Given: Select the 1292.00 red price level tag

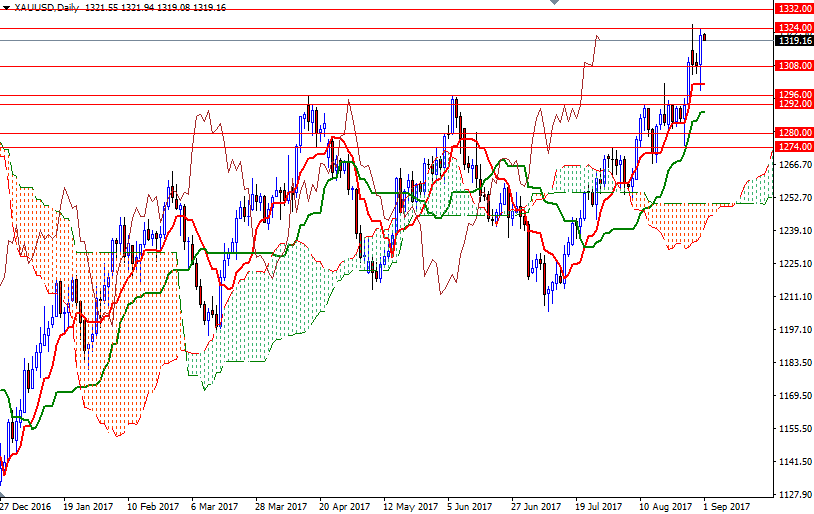Looking at the screenshot, I should point(793,104).
